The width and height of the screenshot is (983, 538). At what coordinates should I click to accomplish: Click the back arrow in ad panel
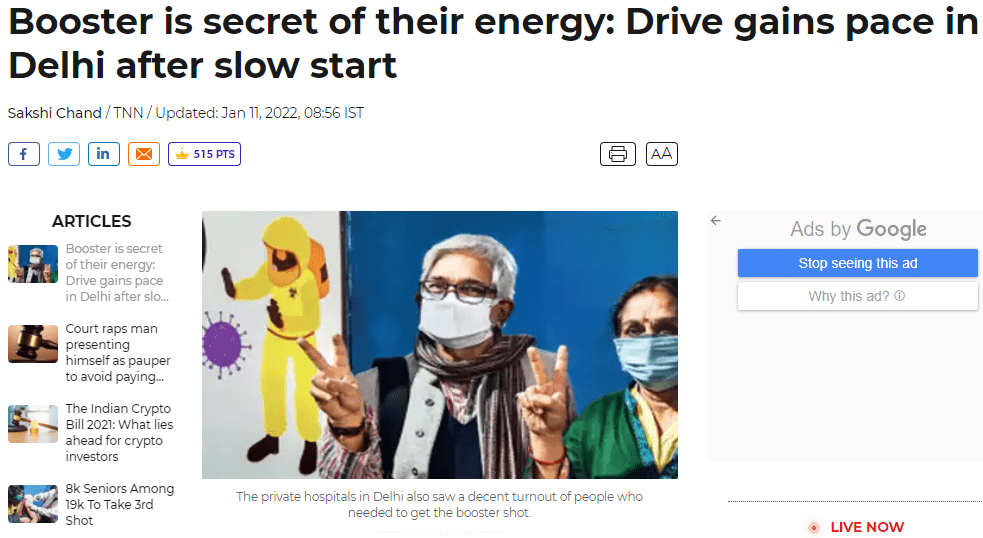click(716, 221)
